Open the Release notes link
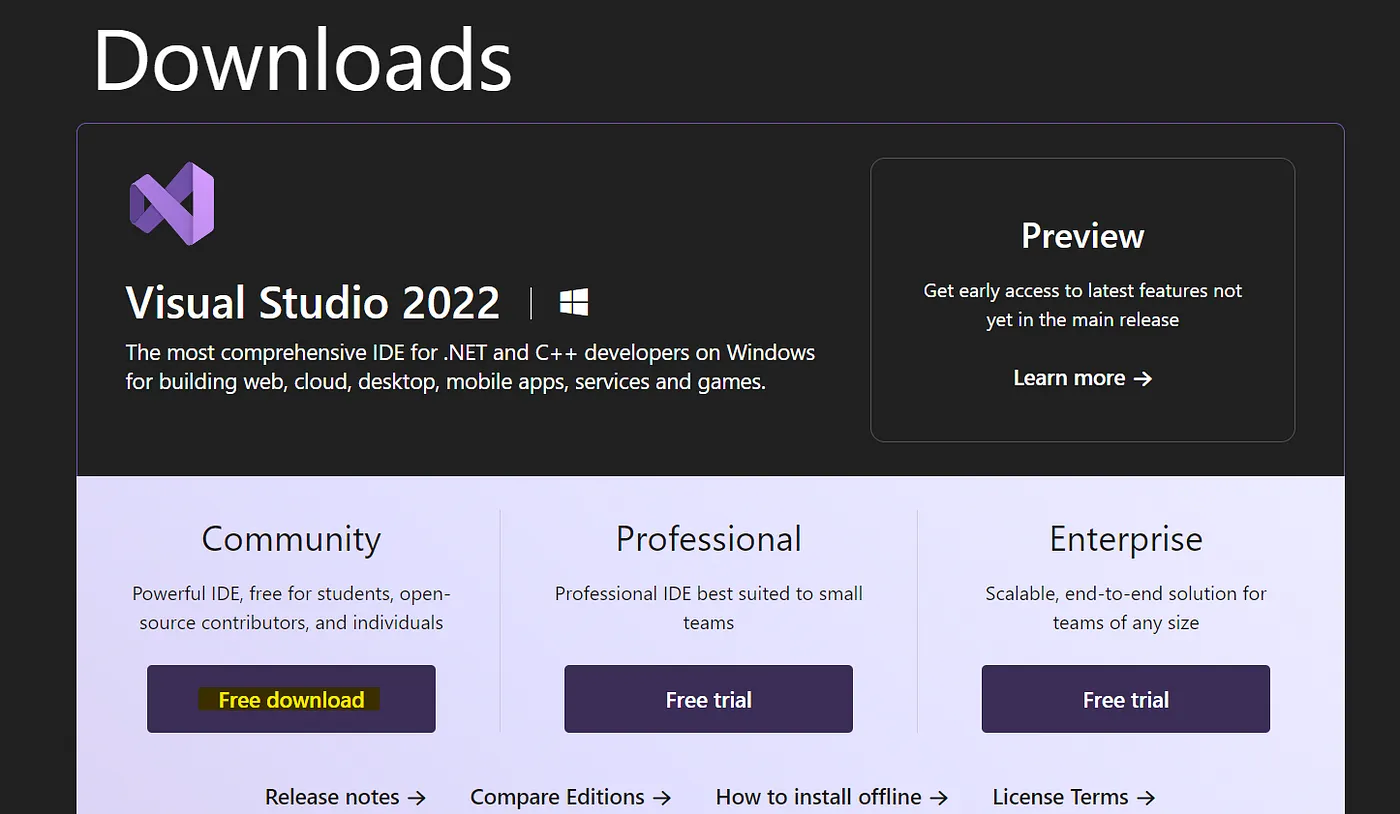Screen dimensions: 1400x814 coord(345,797)
